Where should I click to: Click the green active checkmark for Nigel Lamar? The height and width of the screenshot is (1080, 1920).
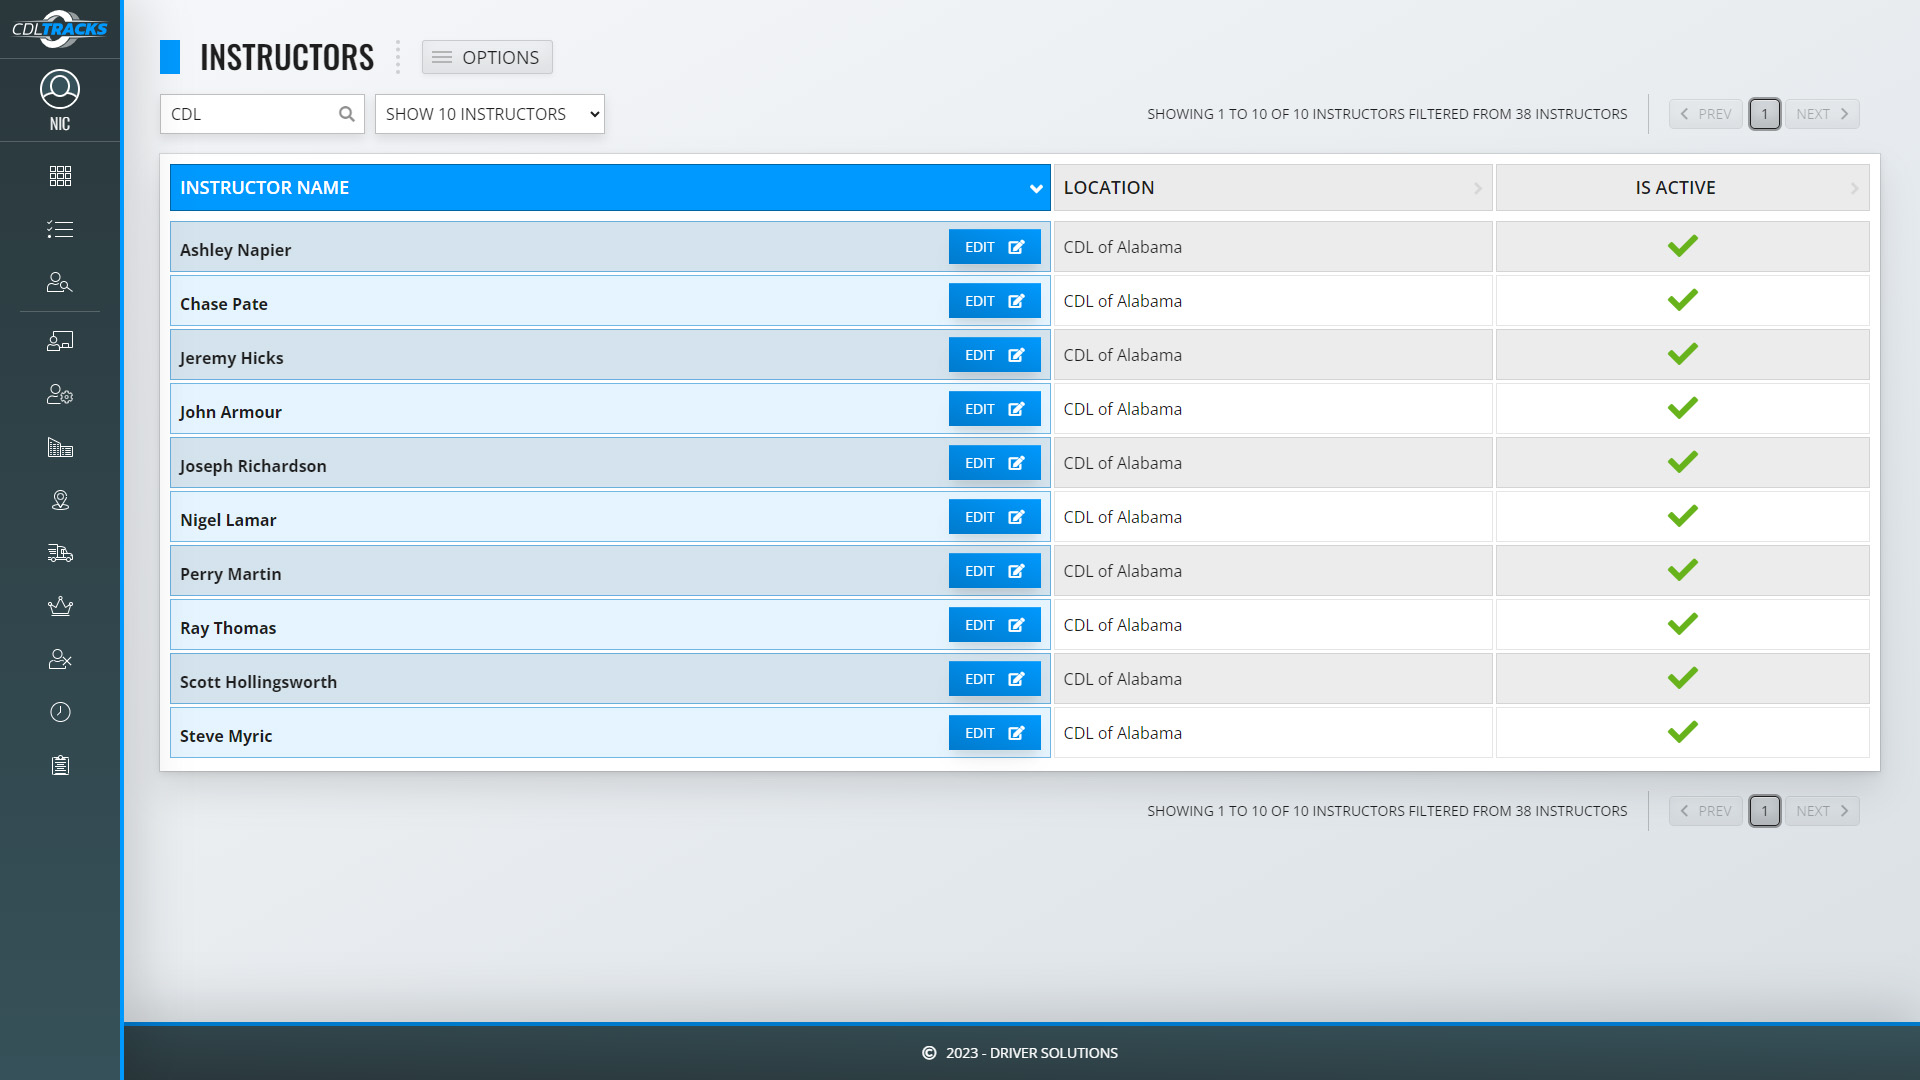click(1683, 516)
